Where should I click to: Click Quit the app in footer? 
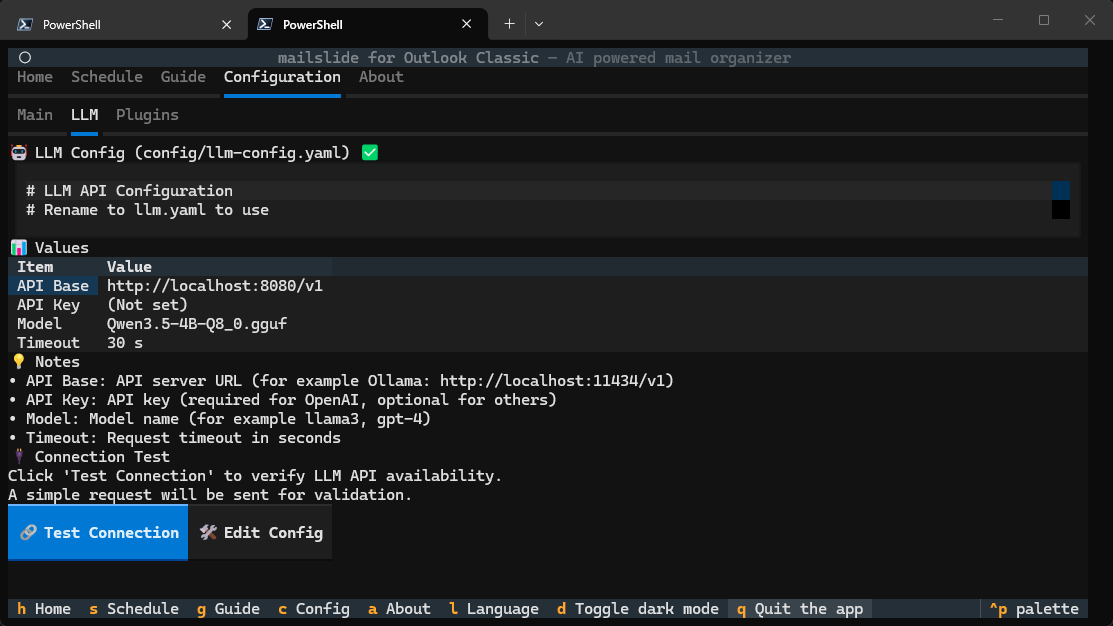coord(800,609)
